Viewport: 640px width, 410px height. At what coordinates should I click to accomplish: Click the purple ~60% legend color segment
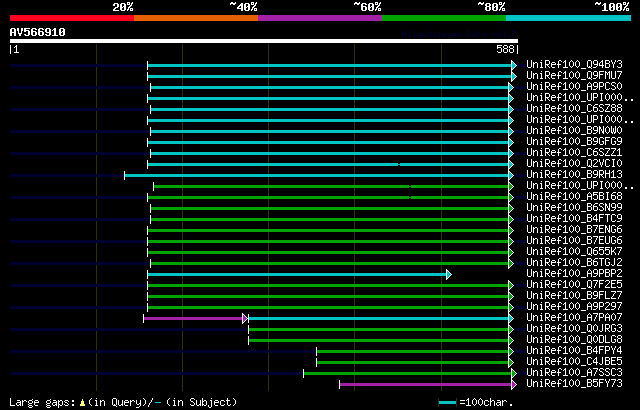[320, 18]
